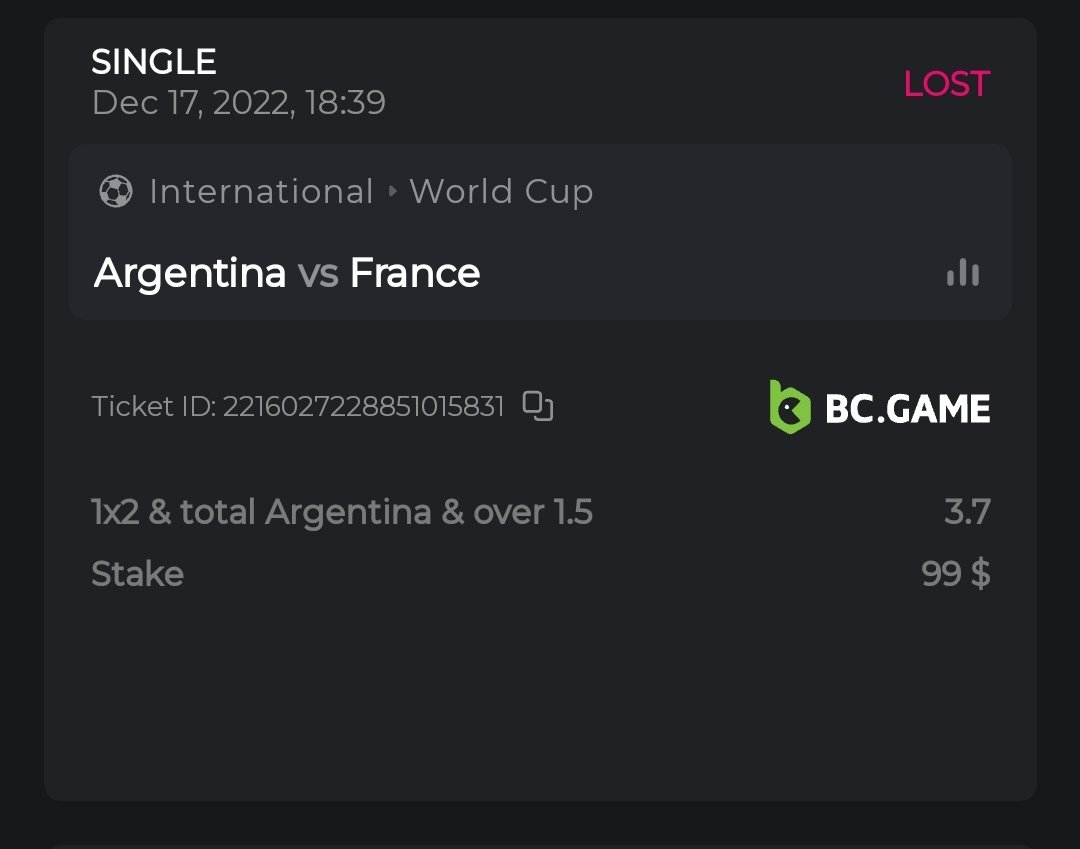
Task: Open match statistics bar chart icon
Action: 963,273
